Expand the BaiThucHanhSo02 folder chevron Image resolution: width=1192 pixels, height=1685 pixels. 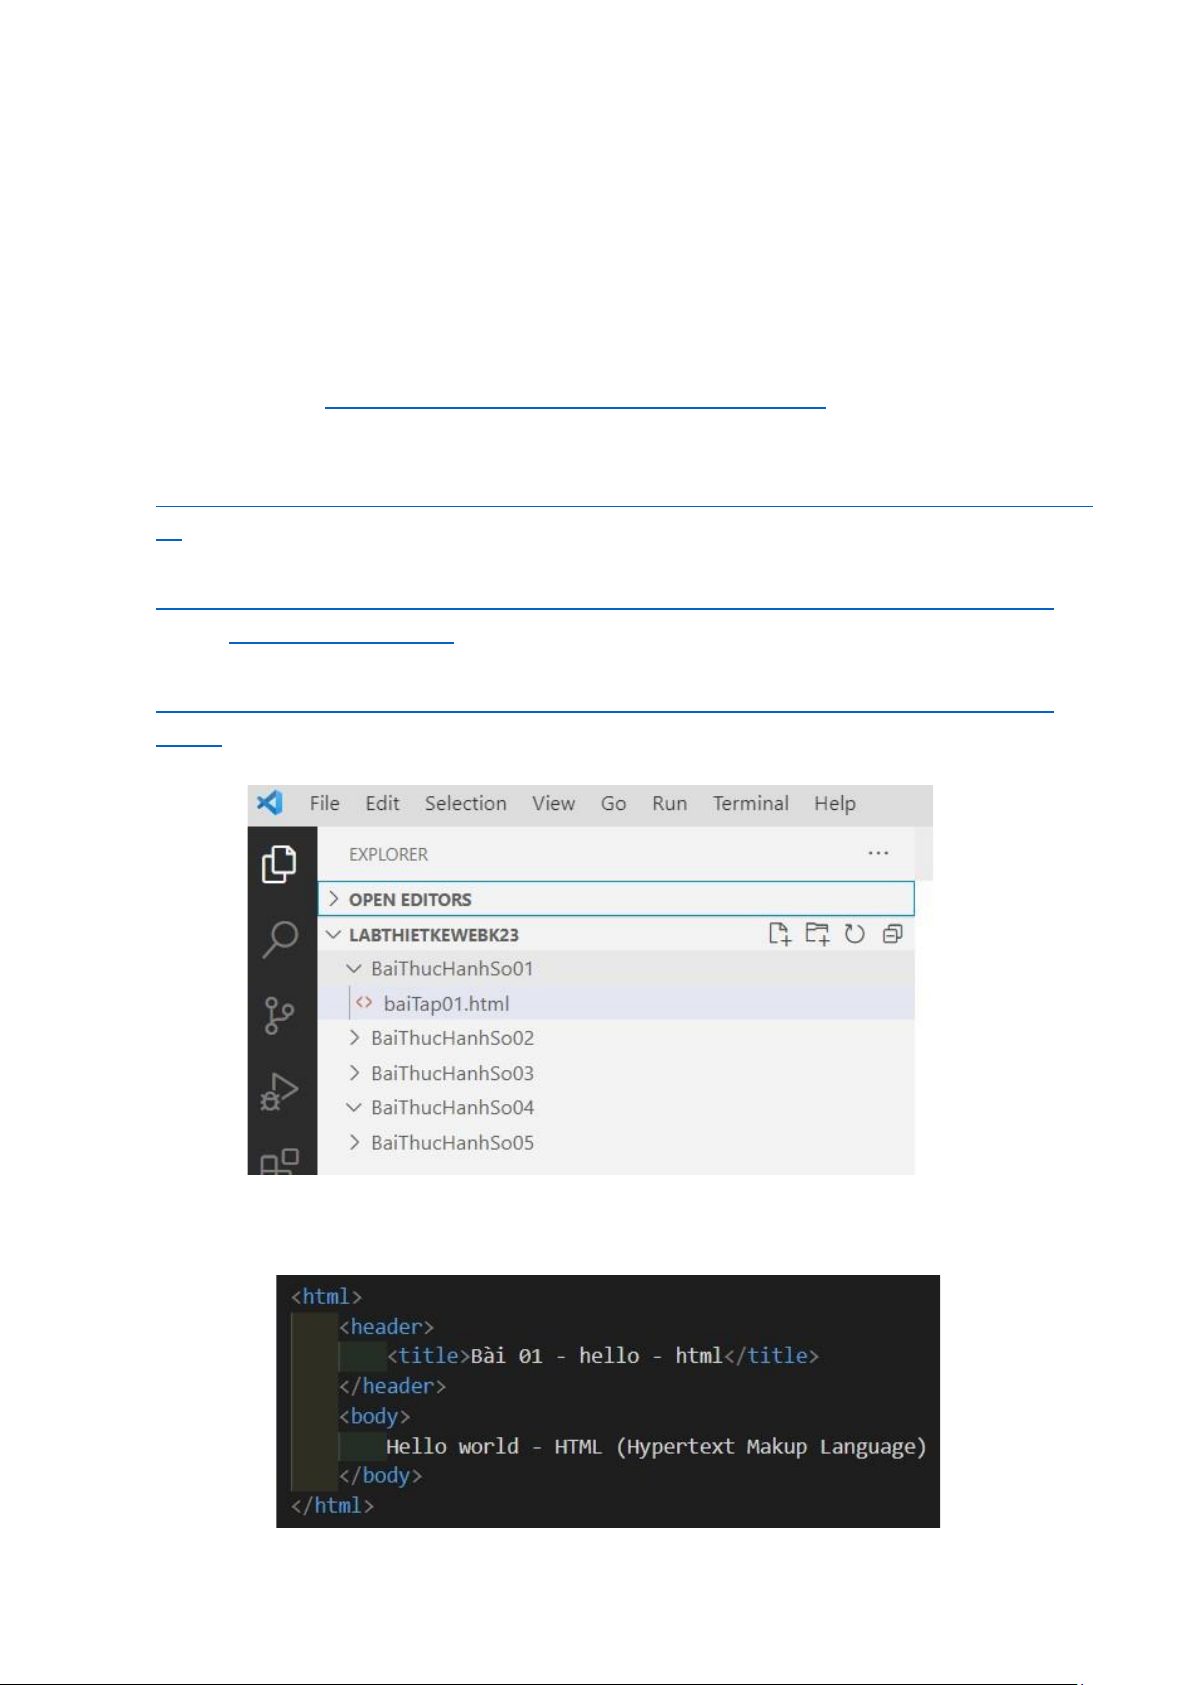coord(353,1037)
